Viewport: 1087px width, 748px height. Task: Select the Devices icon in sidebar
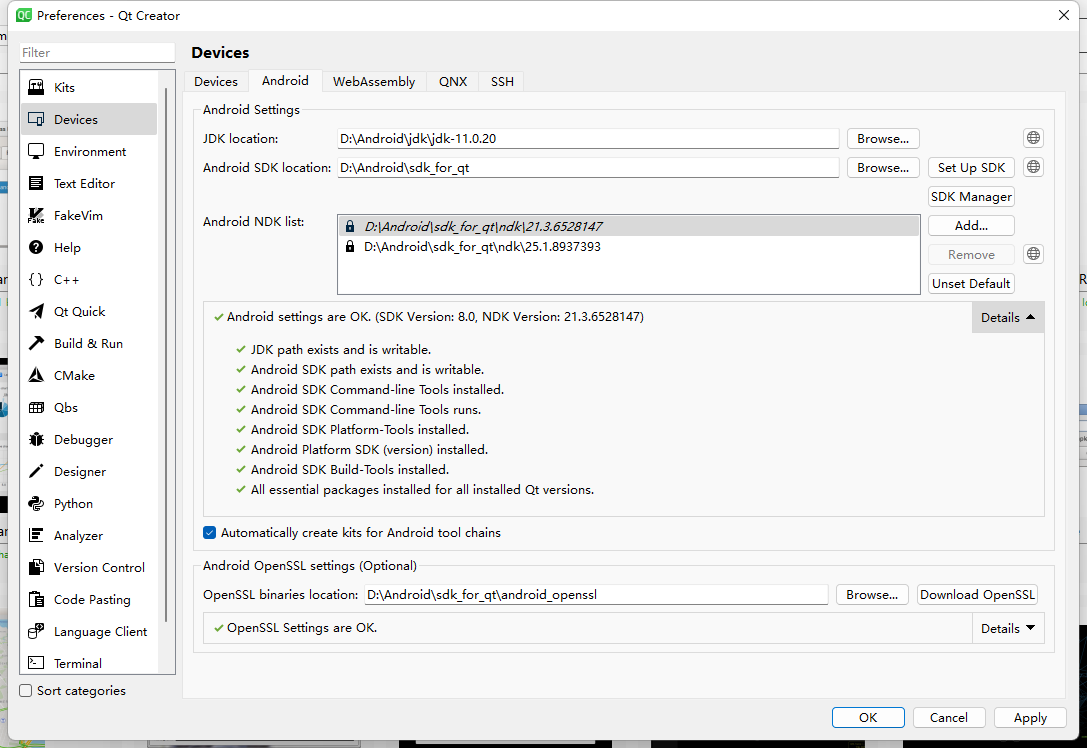[36, 119]
